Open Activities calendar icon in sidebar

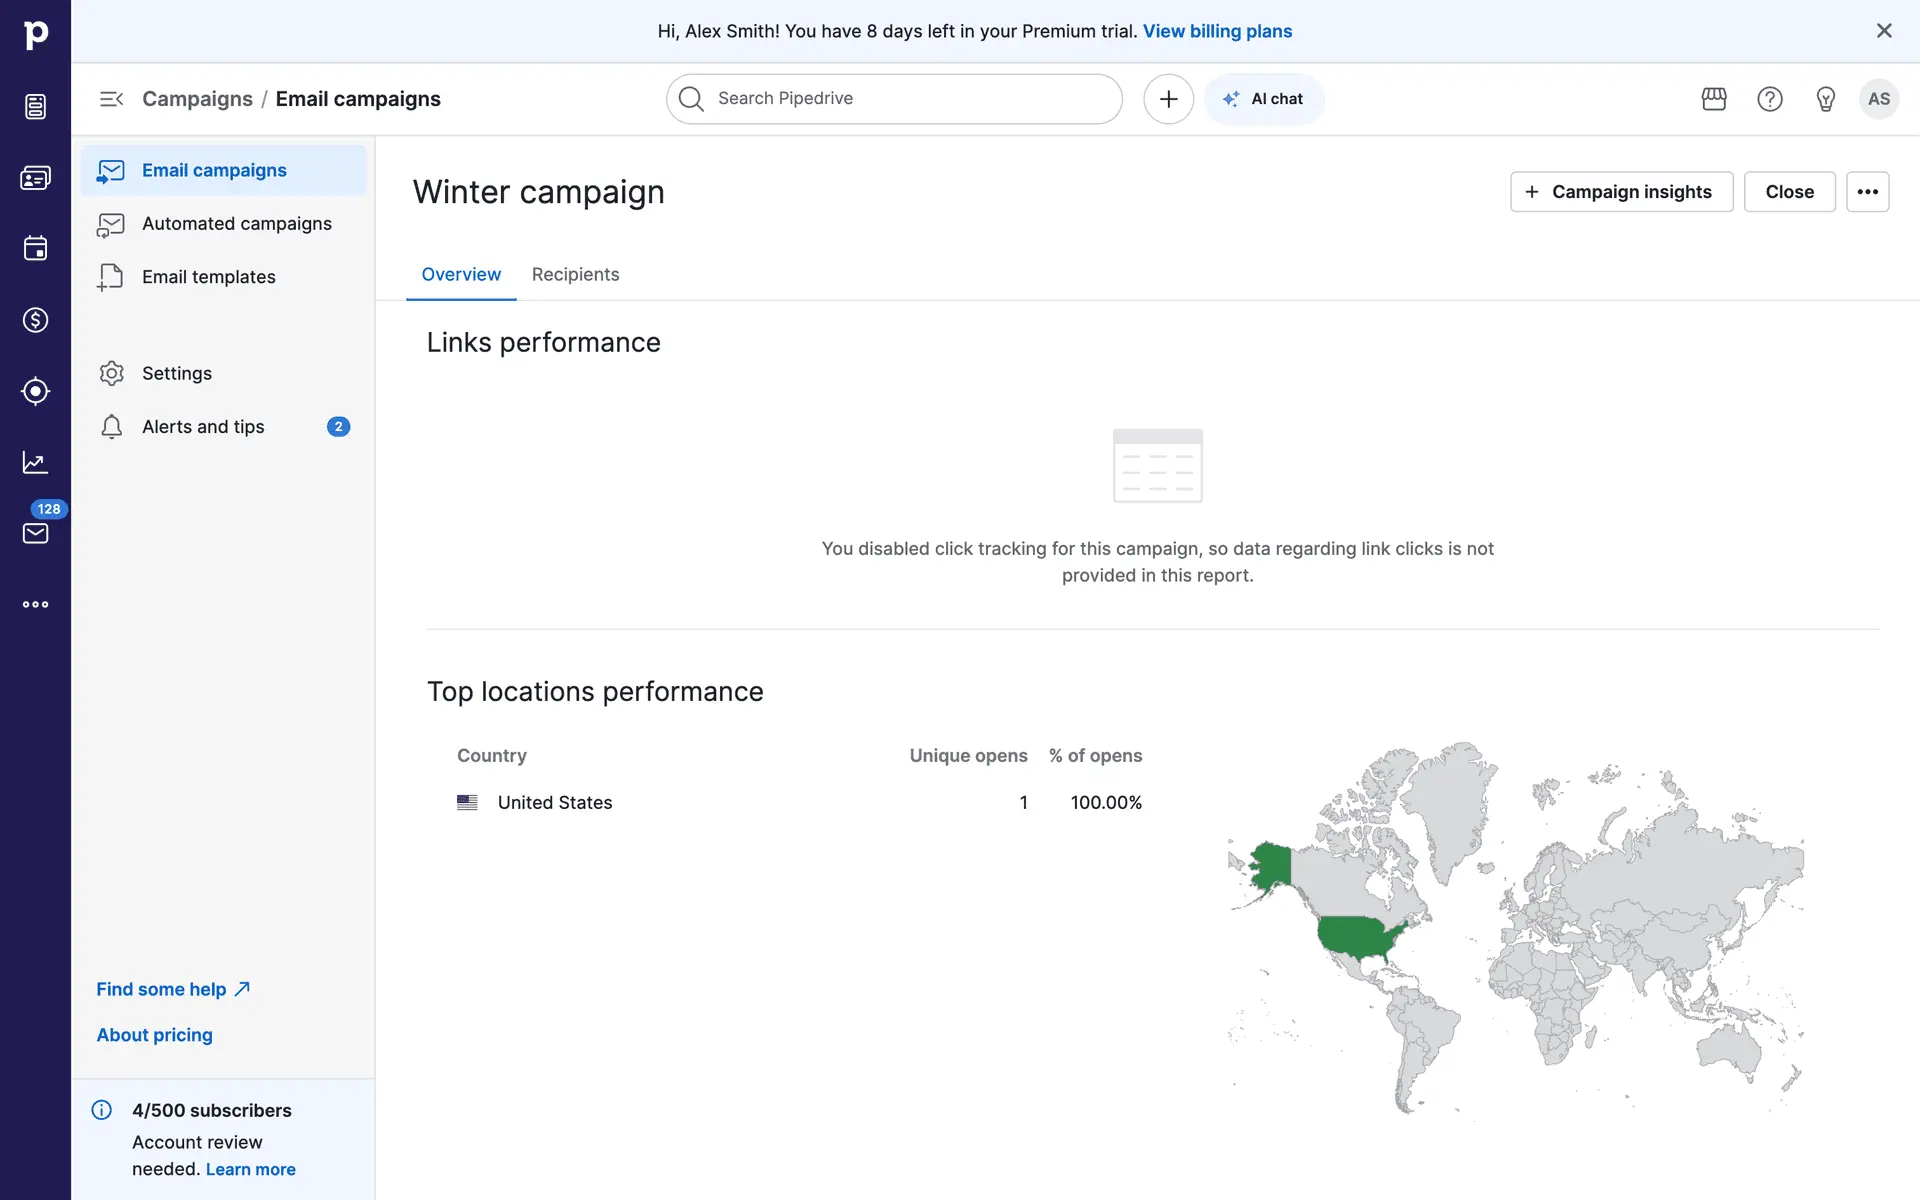[35, 249]
